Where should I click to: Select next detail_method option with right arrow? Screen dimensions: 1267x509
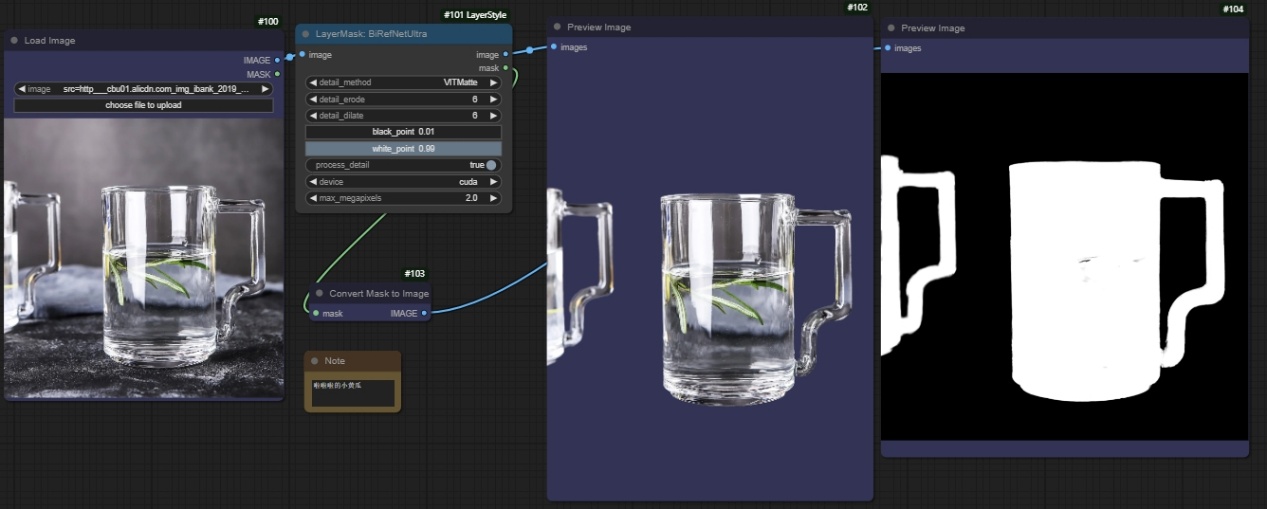(493, 83)
